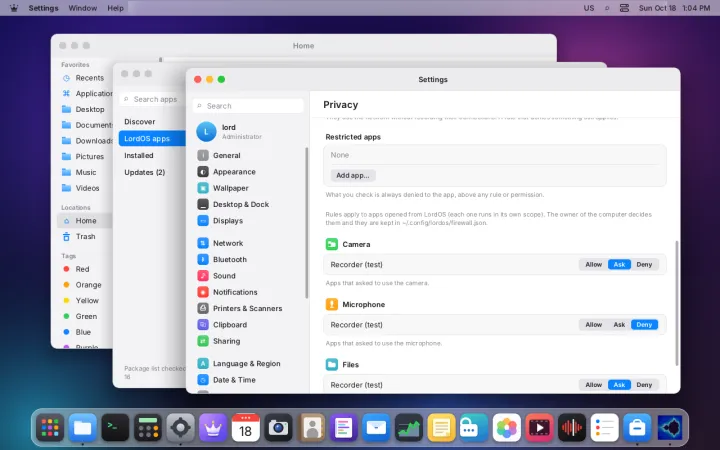Open the General settings icon in sidebar
The image size is (720, 450).
202,155
